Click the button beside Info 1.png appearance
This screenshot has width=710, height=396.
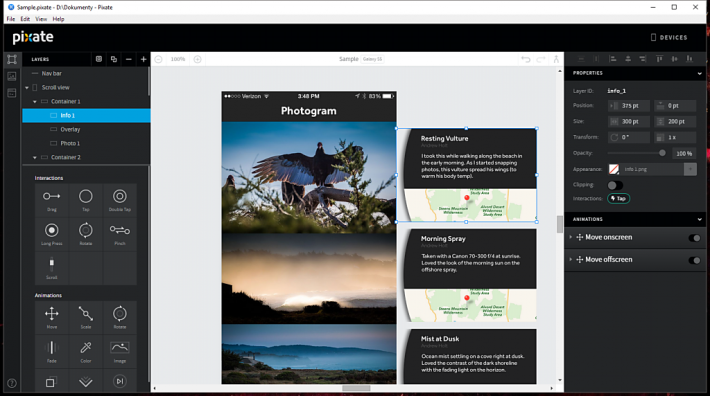pos(690,169)
